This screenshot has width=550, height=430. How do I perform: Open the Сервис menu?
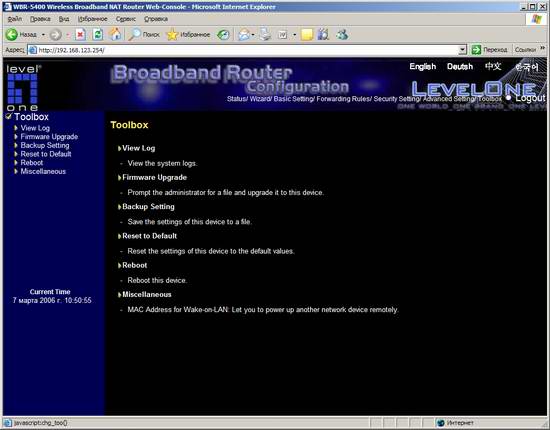point(126,19)
